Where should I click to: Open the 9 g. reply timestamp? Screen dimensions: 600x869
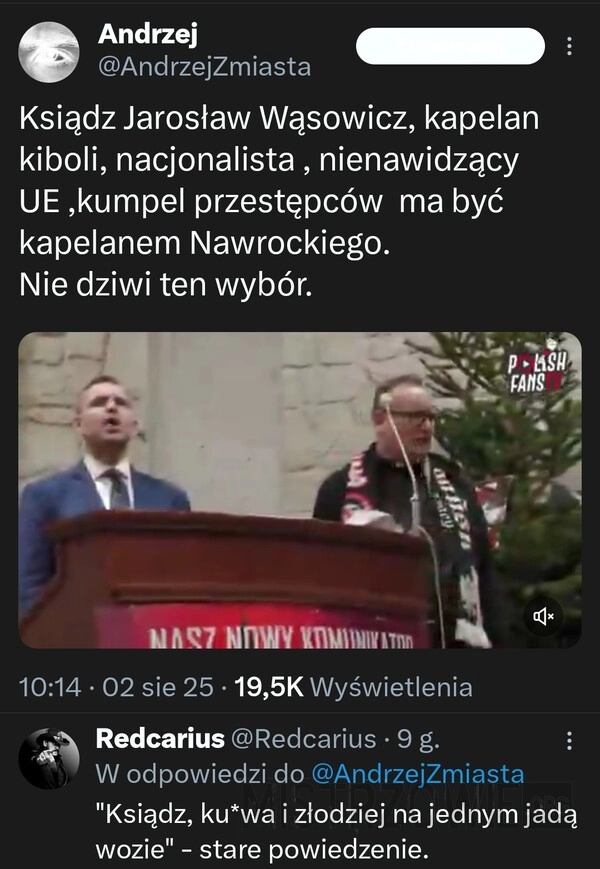pyautogui.click(x=418, y=739)
